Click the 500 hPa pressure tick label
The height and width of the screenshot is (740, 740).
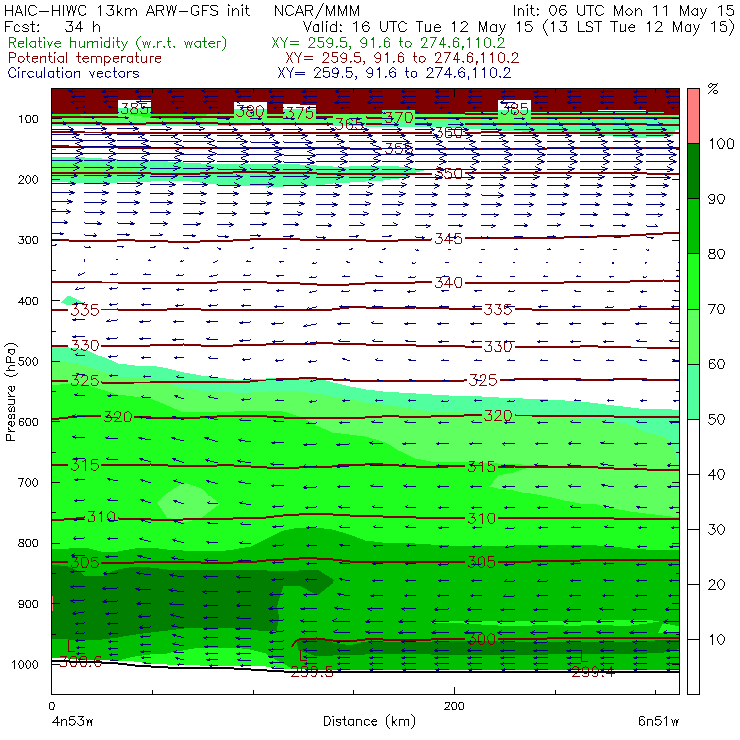(28, 361)
